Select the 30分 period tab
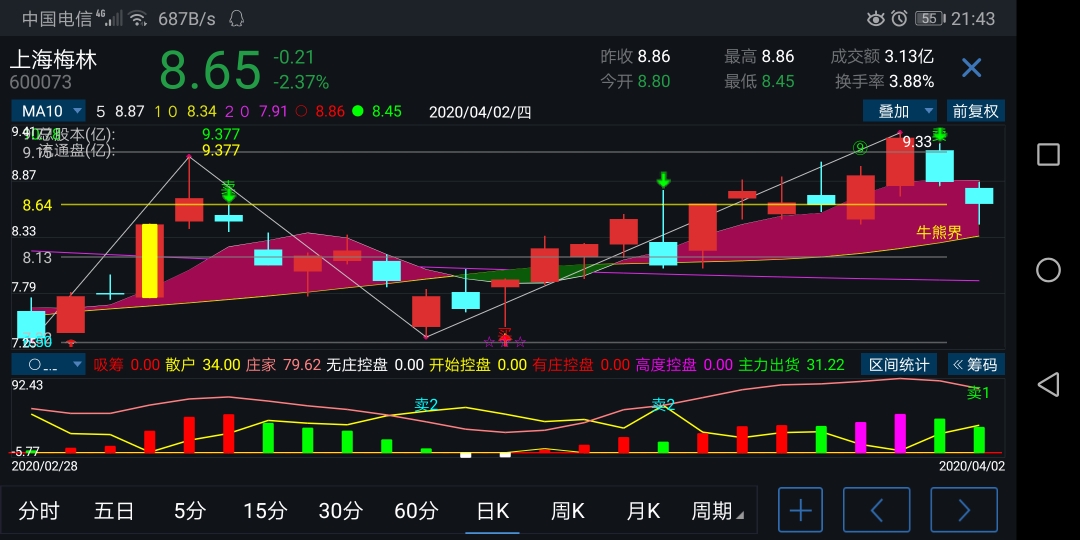Image resolution: width=1080 pixels, height=540 pixels. 340,510
